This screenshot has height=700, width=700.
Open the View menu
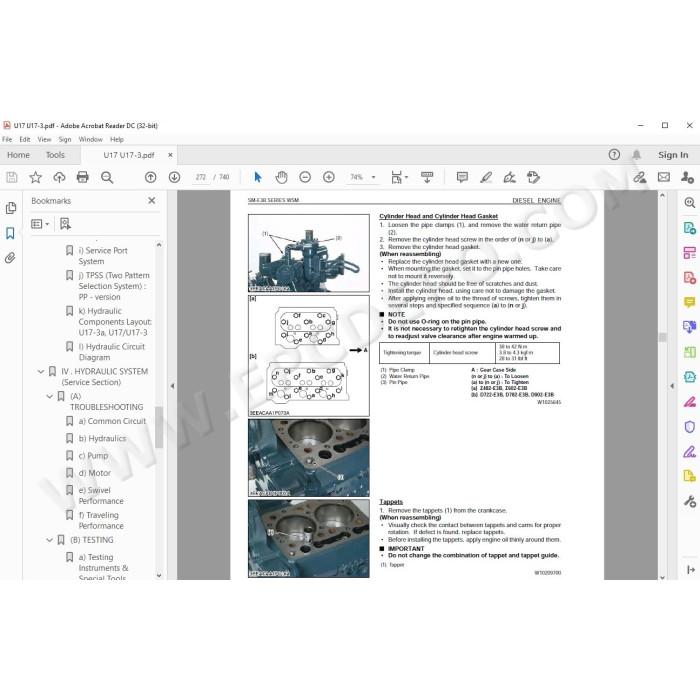click(x=44, y=139)
